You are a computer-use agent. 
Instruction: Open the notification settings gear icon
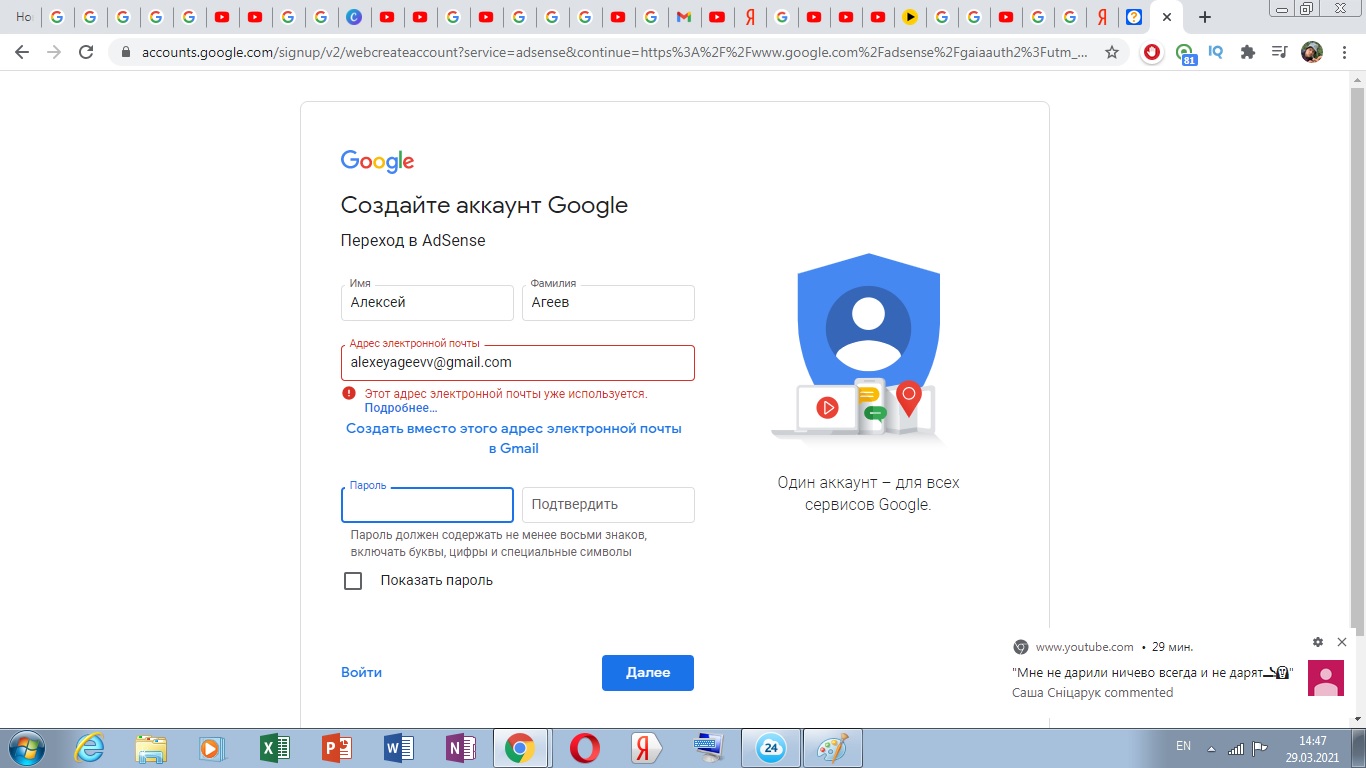click(1318, 642)
